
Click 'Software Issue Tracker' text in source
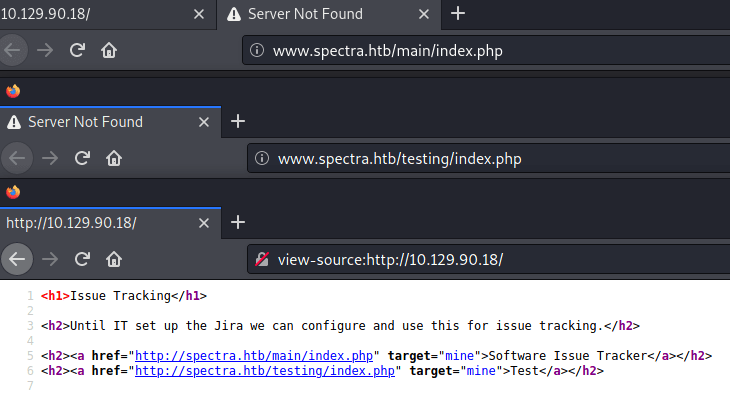(568, 356)
